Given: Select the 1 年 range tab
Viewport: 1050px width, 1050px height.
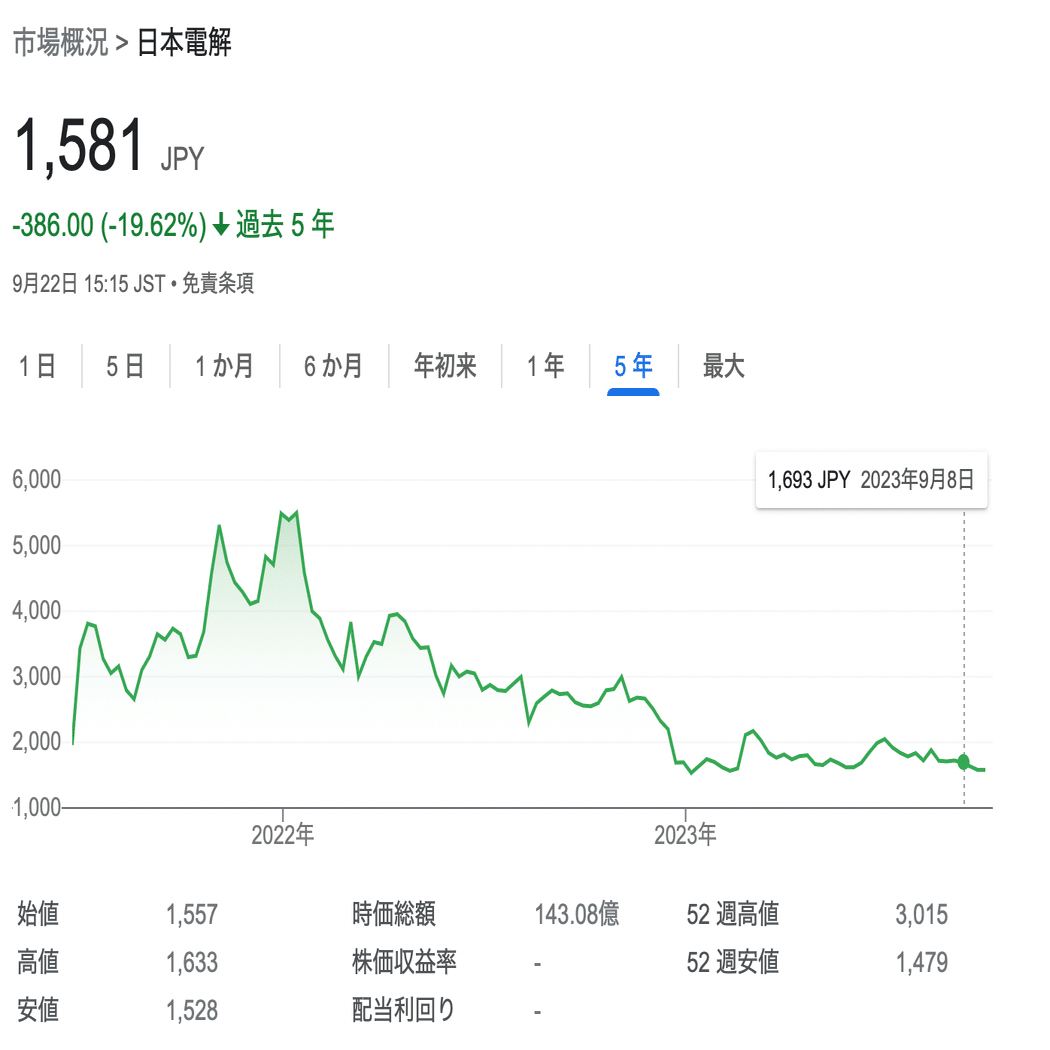Looking at the screenshot, I should pyautogui.click(x=546, y=366).
